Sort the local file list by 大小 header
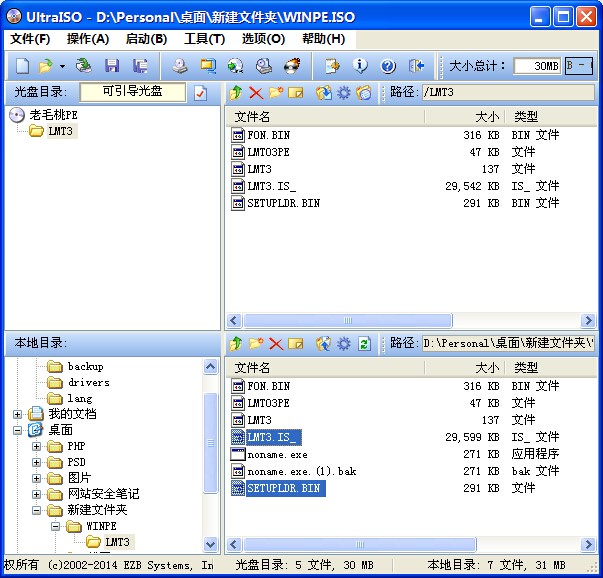 465,368
